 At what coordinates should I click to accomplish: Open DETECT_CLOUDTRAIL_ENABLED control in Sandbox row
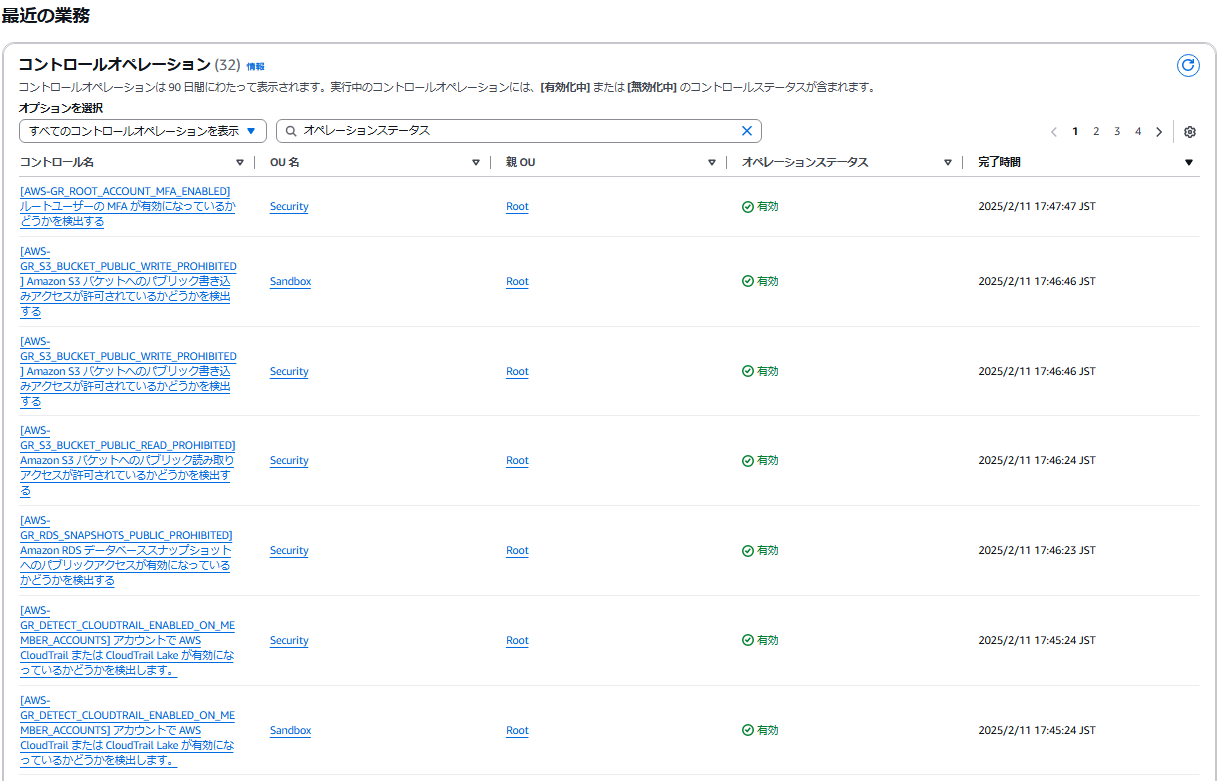pos(128,730)
